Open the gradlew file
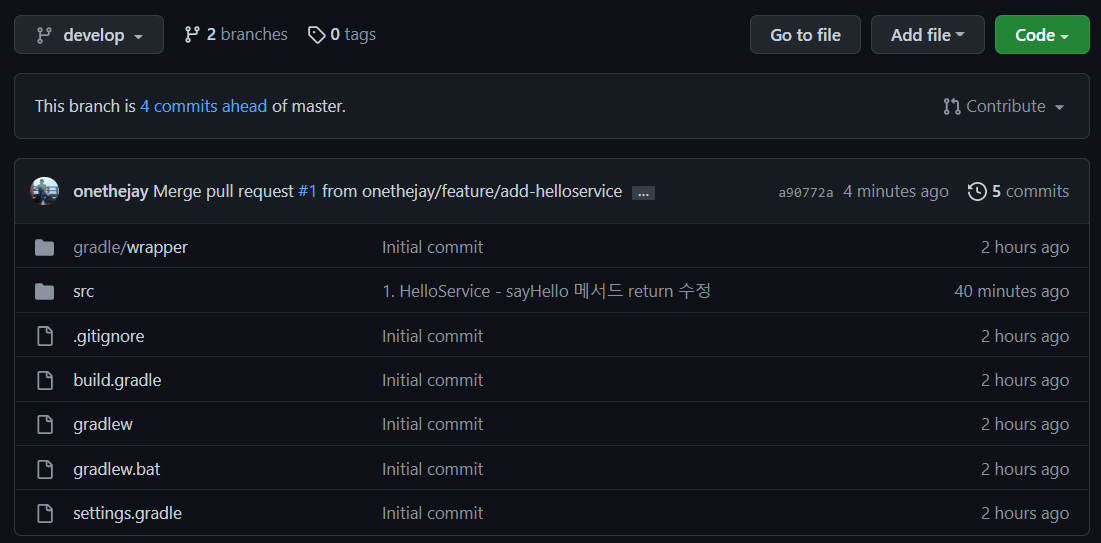This screenshot has height=543, width=1101. (103, 424)
